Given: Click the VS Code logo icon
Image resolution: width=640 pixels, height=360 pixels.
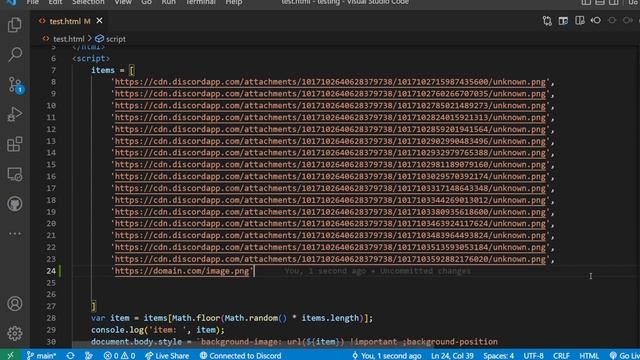Looking at the screenshot, I should point(11,2).
